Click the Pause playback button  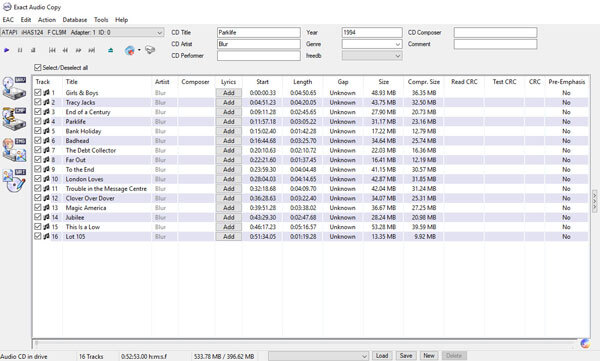click(x=20, y=50)
